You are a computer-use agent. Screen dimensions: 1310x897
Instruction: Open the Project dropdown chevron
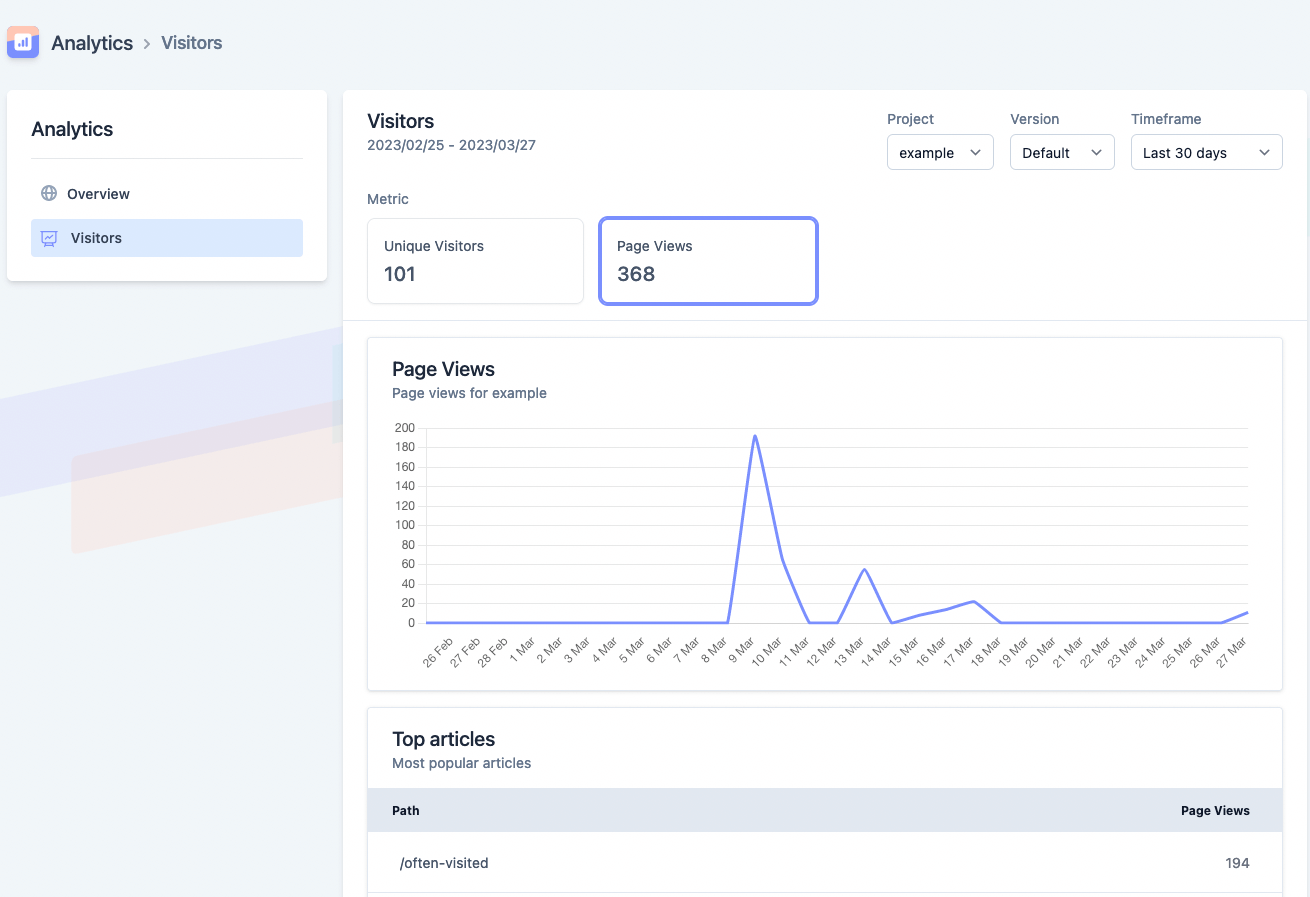click(975, 152)
